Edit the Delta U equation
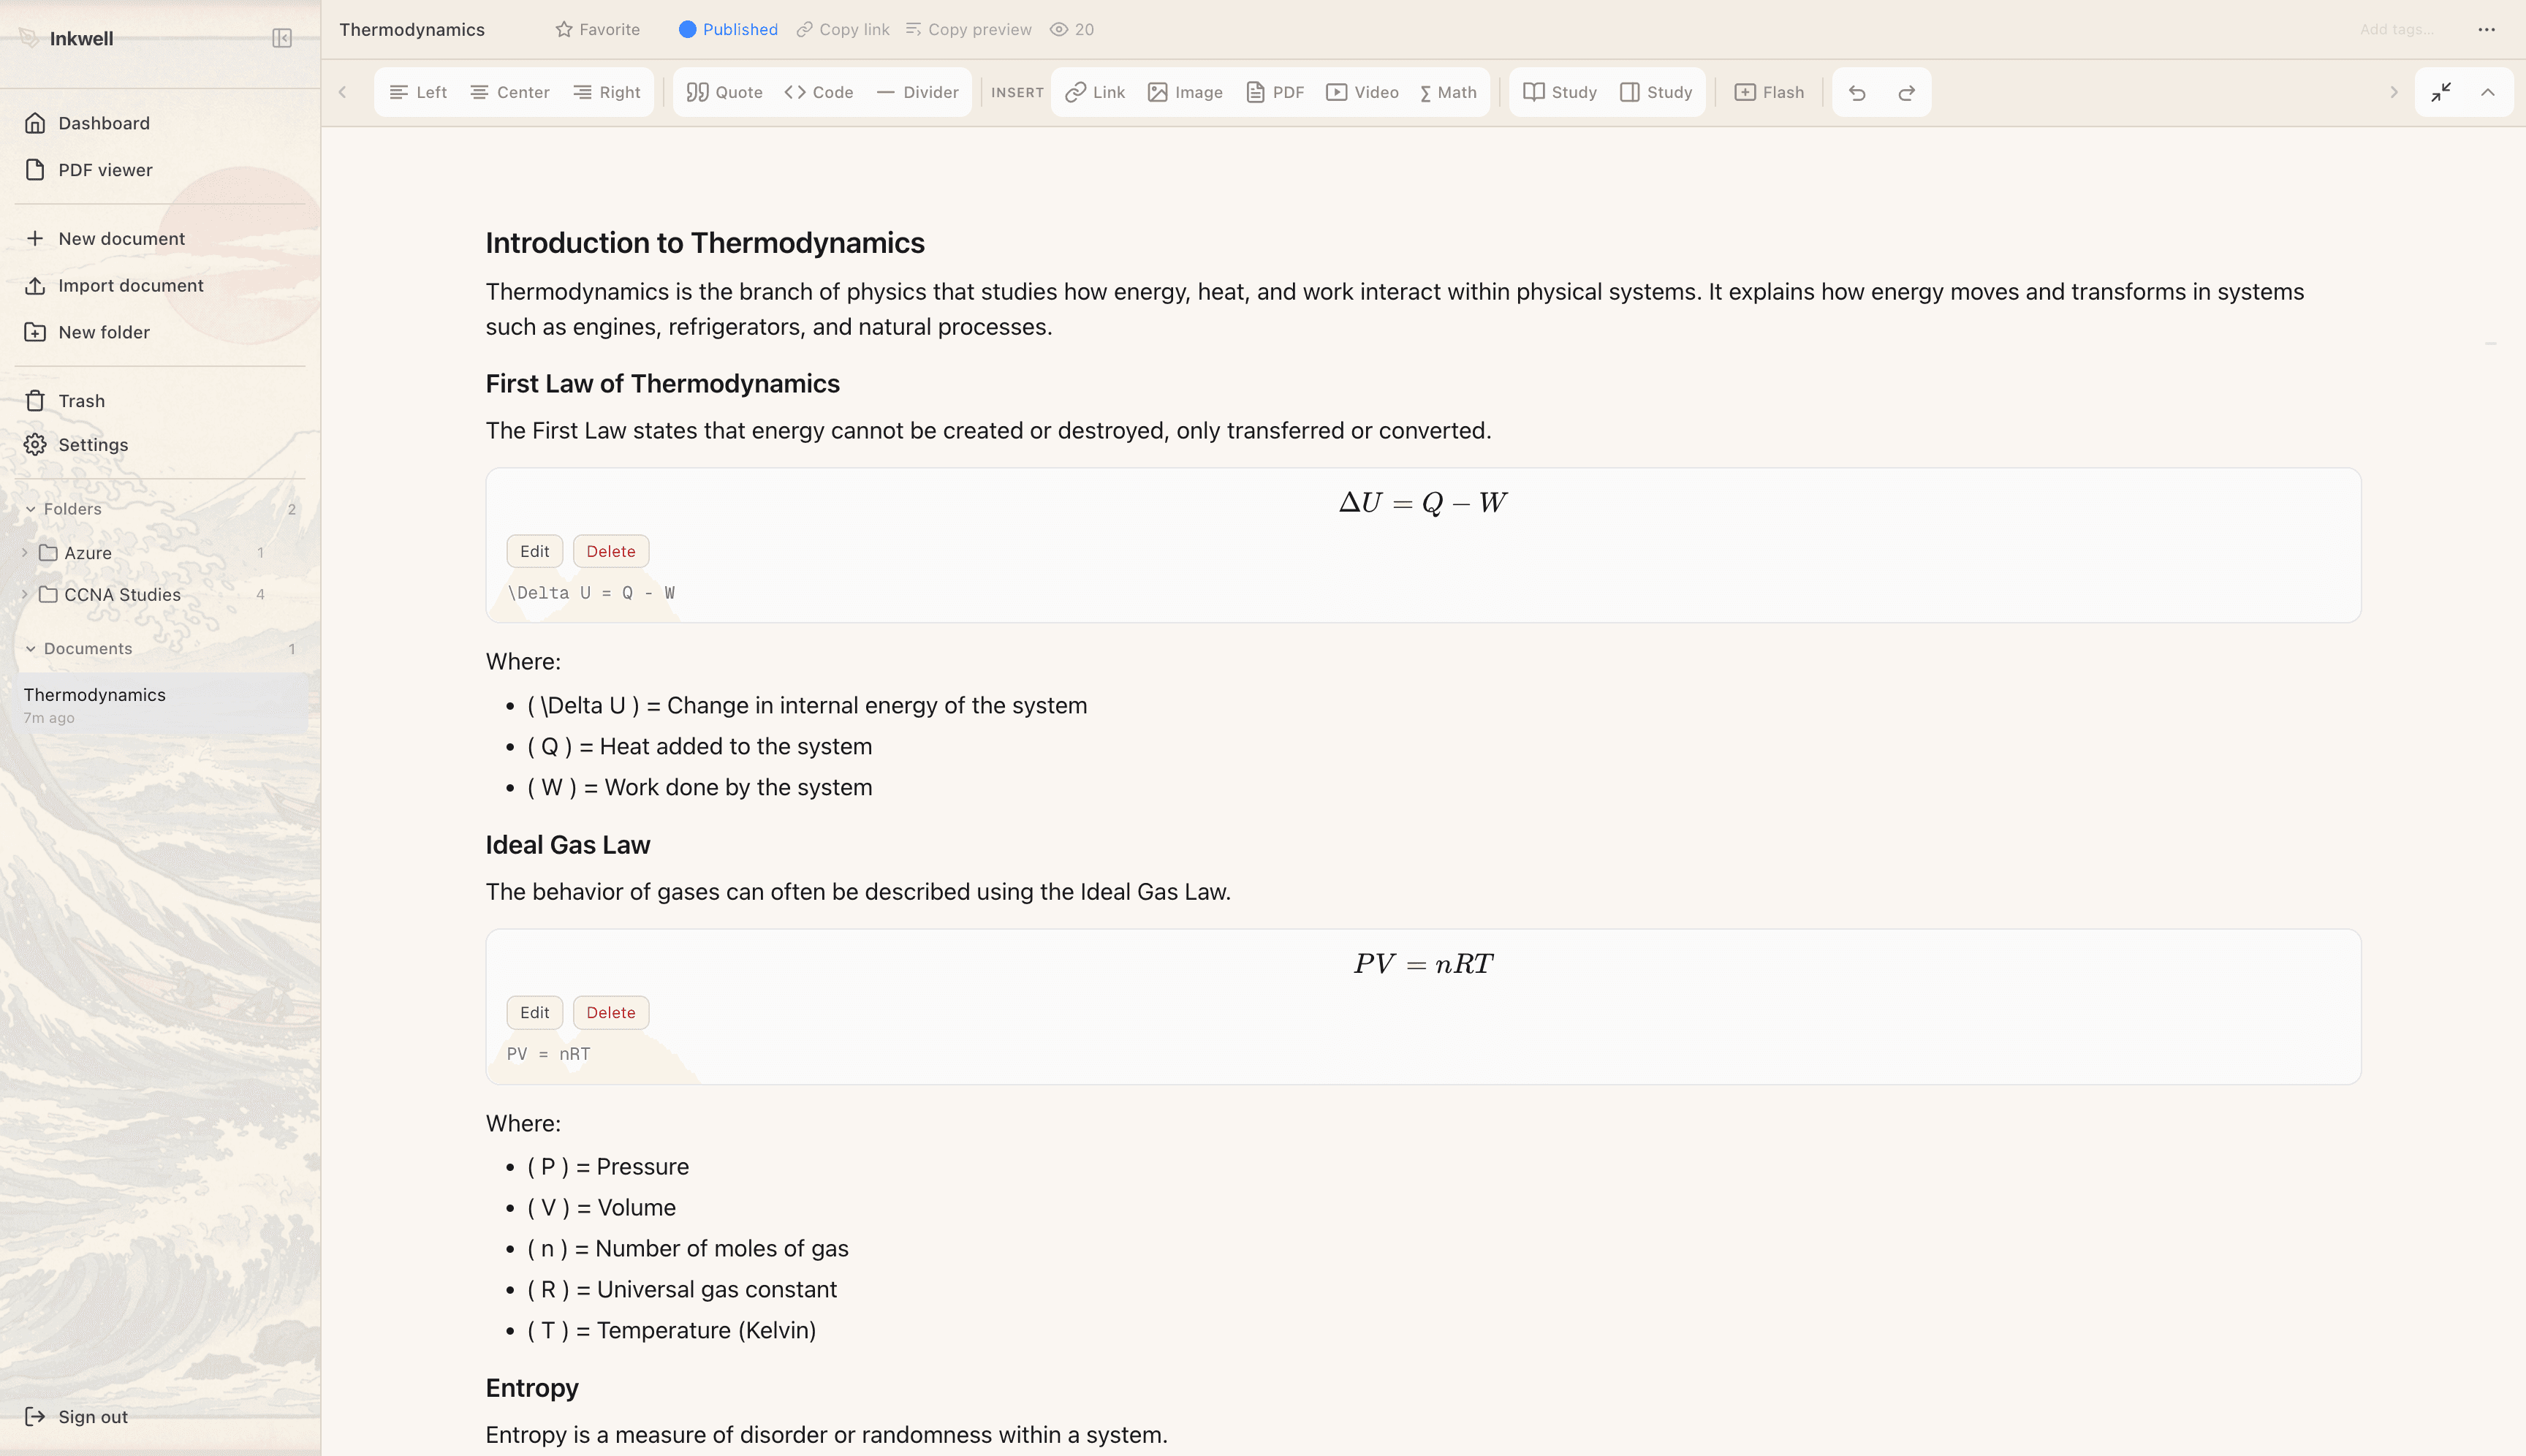Screen dimensions: 2526x1456 click(x=534, y=551)
